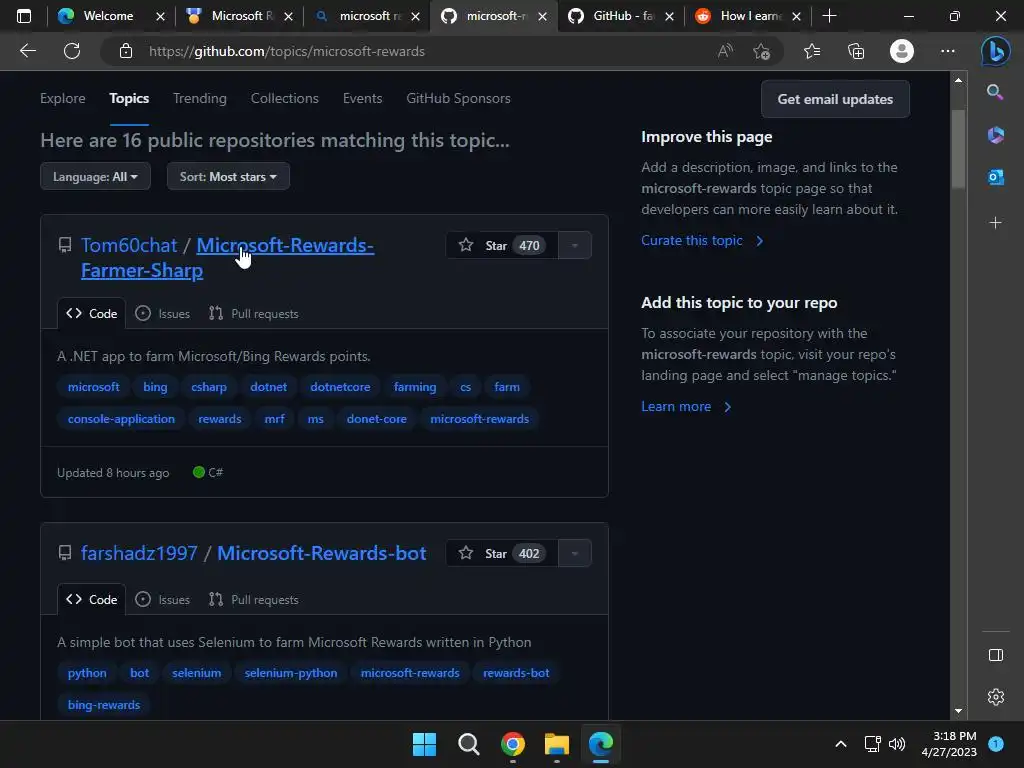This screenshot has width=1024, height=768.
Task: Open the Favorites list icon
Action: click(812, 51)
